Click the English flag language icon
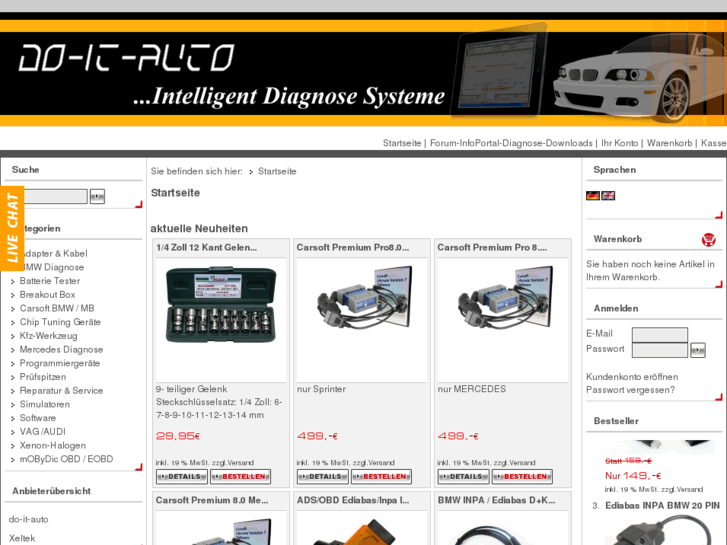727x545 pixels. (x=608, y=196)
